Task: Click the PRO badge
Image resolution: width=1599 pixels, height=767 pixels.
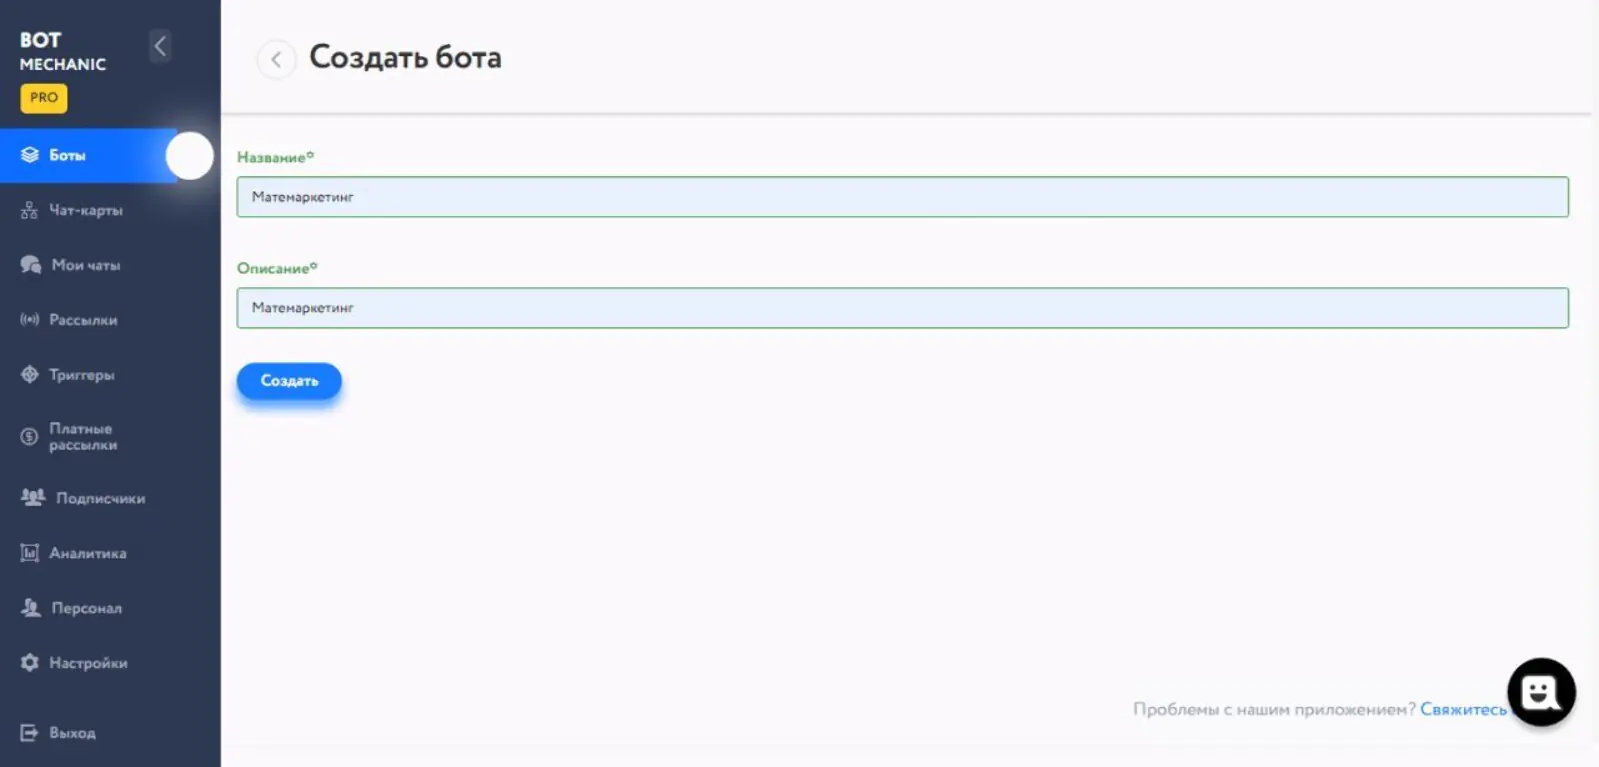Action: click(43, 98)
